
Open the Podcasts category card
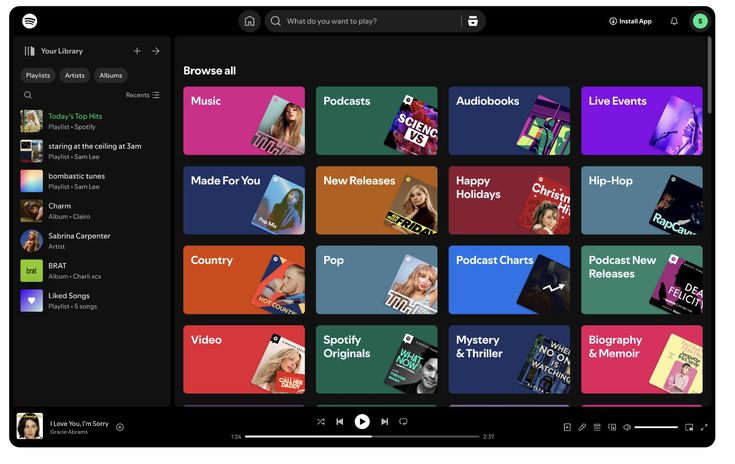(376, 120)
